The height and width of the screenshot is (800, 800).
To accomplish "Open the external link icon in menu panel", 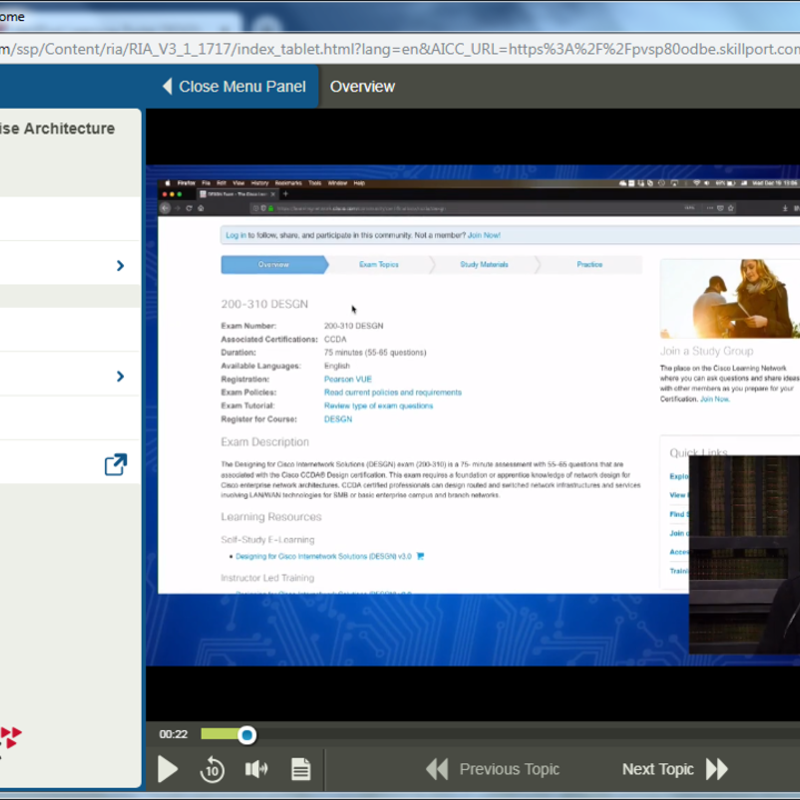I will pos(116,464).
